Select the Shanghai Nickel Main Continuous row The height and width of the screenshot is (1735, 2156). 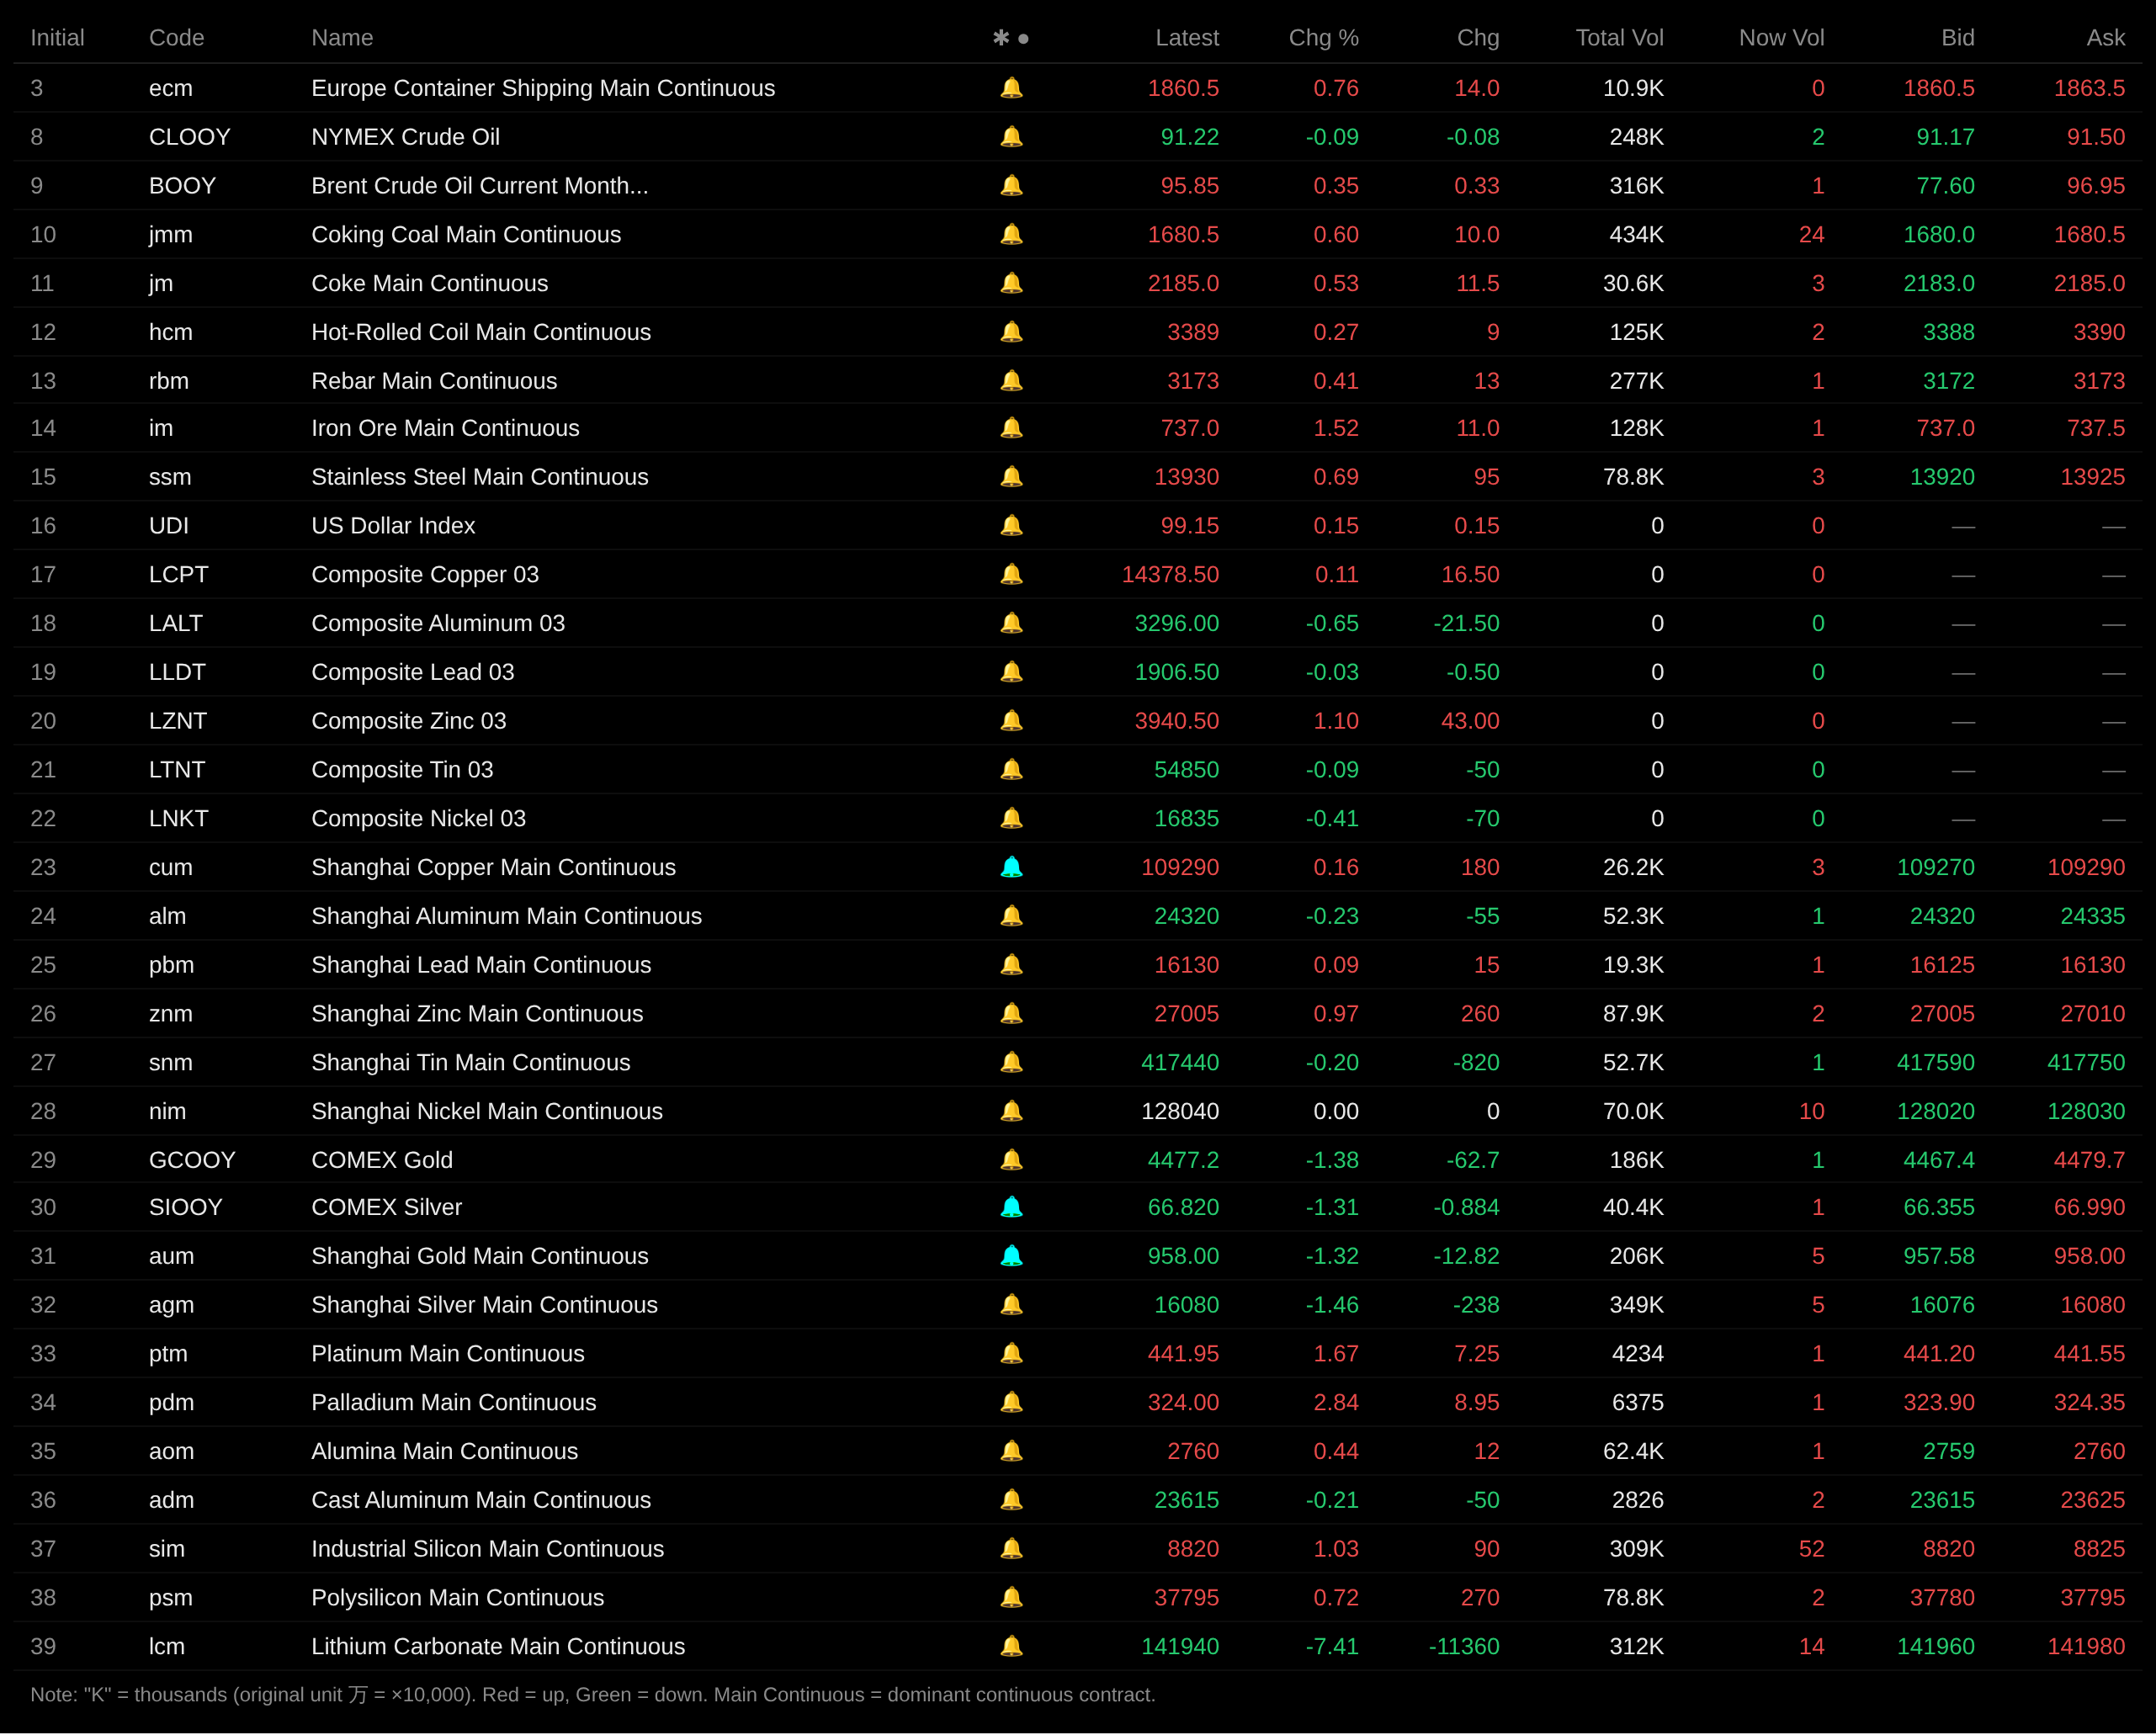1078,1111
